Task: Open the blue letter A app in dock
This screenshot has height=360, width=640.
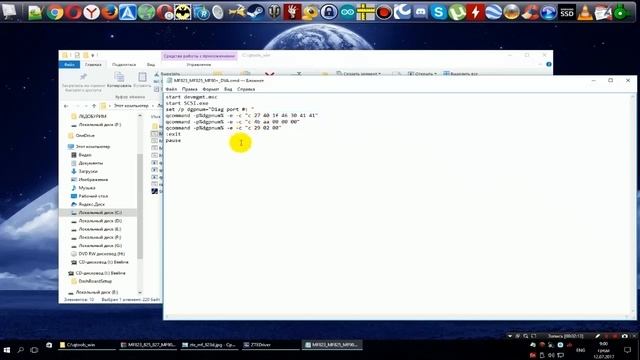Action: click(x=128, y=12)
